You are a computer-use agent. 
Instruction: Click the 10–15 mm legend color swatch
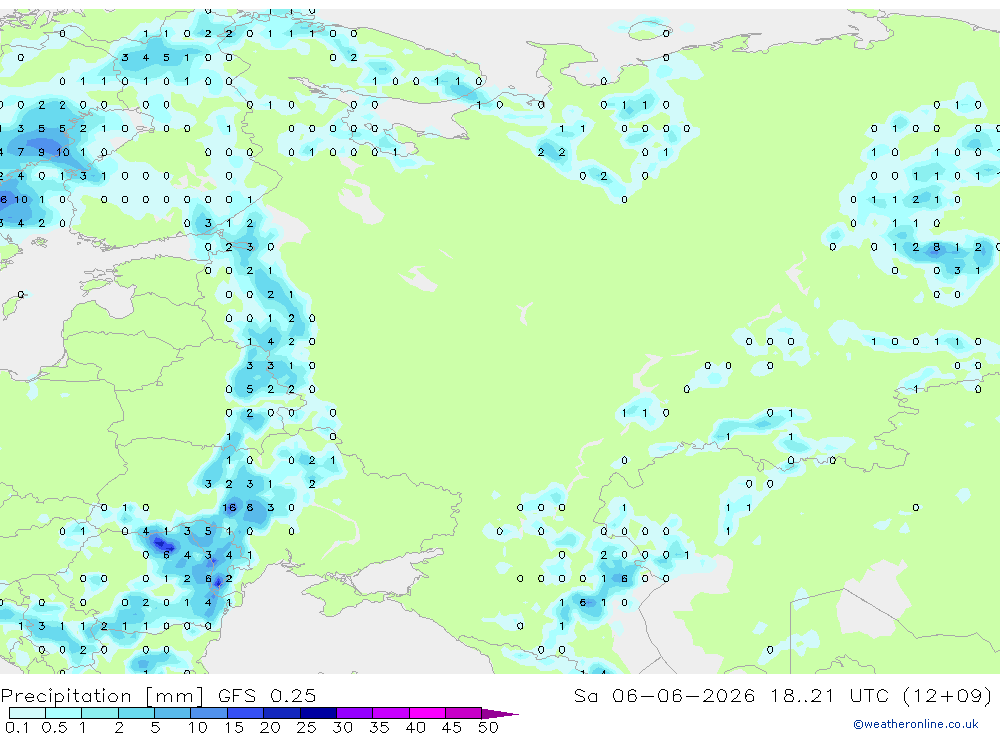pos(209,713)
